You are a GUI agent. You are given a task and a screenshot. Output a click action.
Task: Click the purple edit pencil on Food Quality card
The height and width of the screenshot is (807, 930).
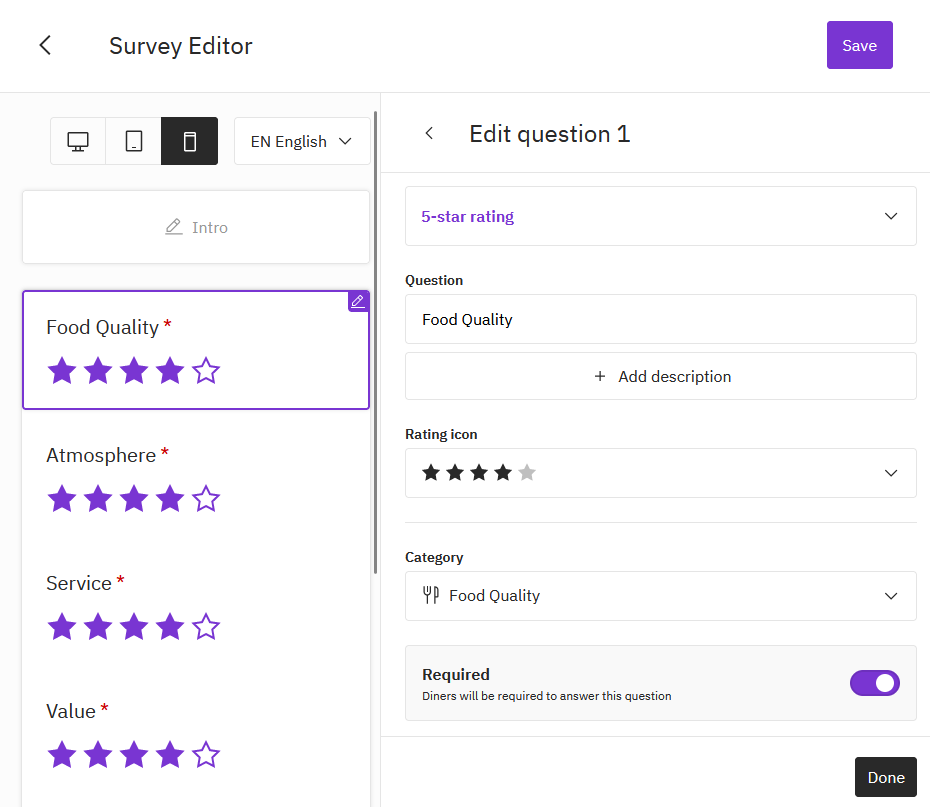pos(357,301)
